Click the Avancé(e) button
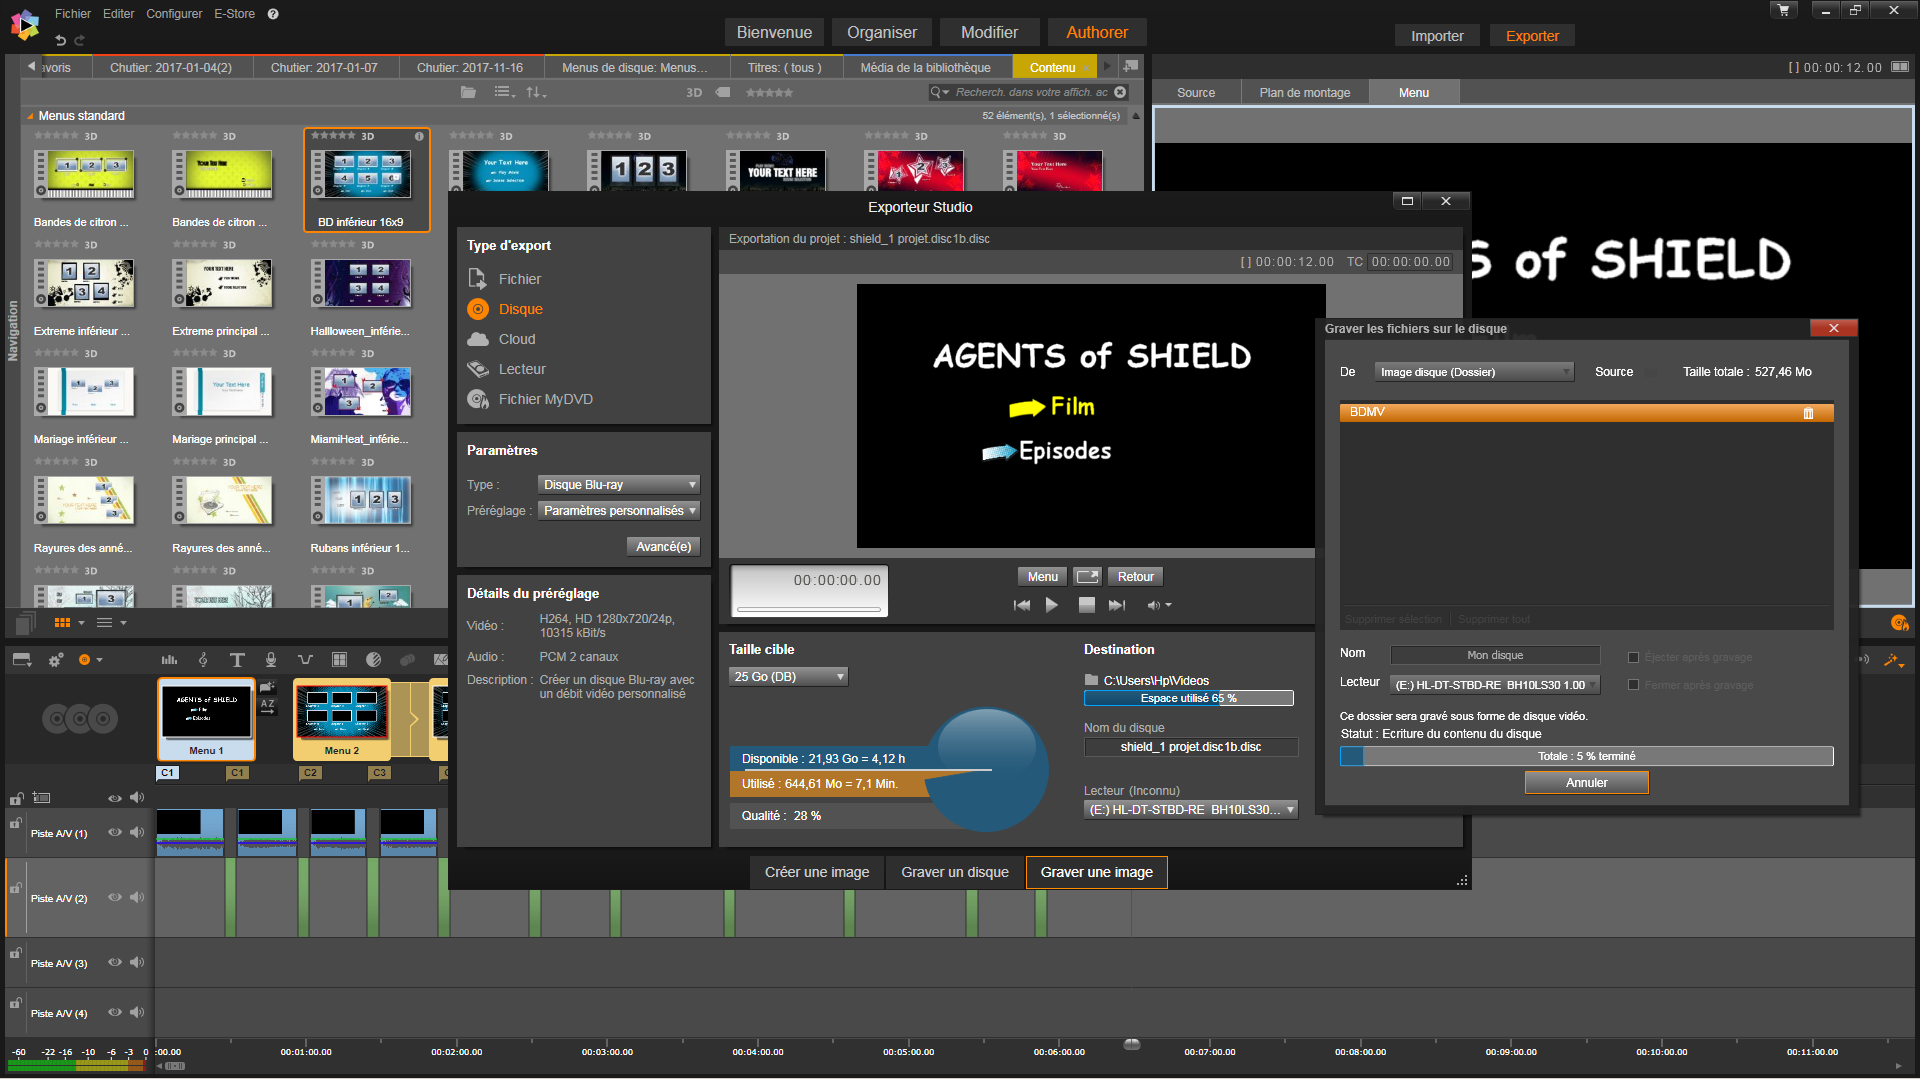Screen dimensions: 1920x1080 click(664, 547)
